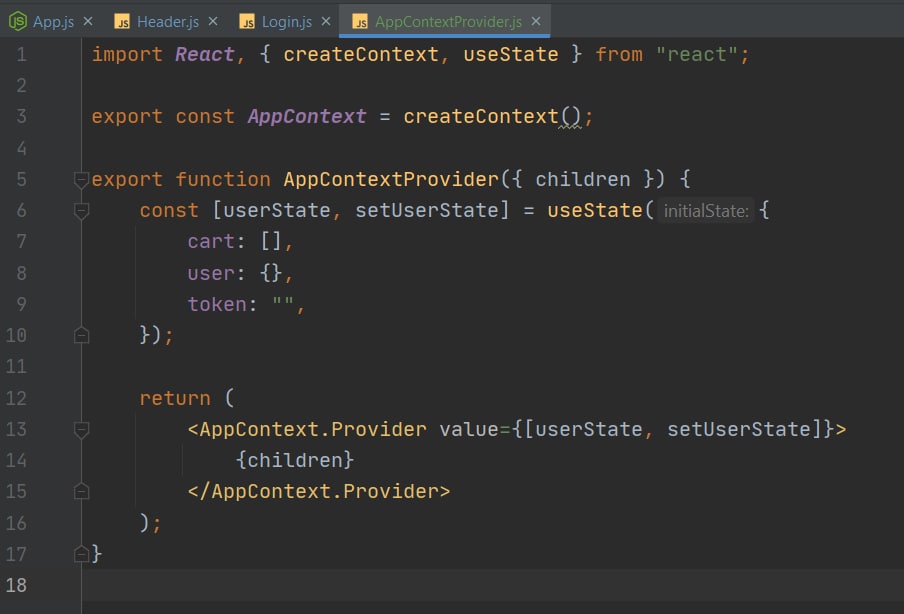
Task: Close the Header.js editor tab
Action: pos(212,21)
